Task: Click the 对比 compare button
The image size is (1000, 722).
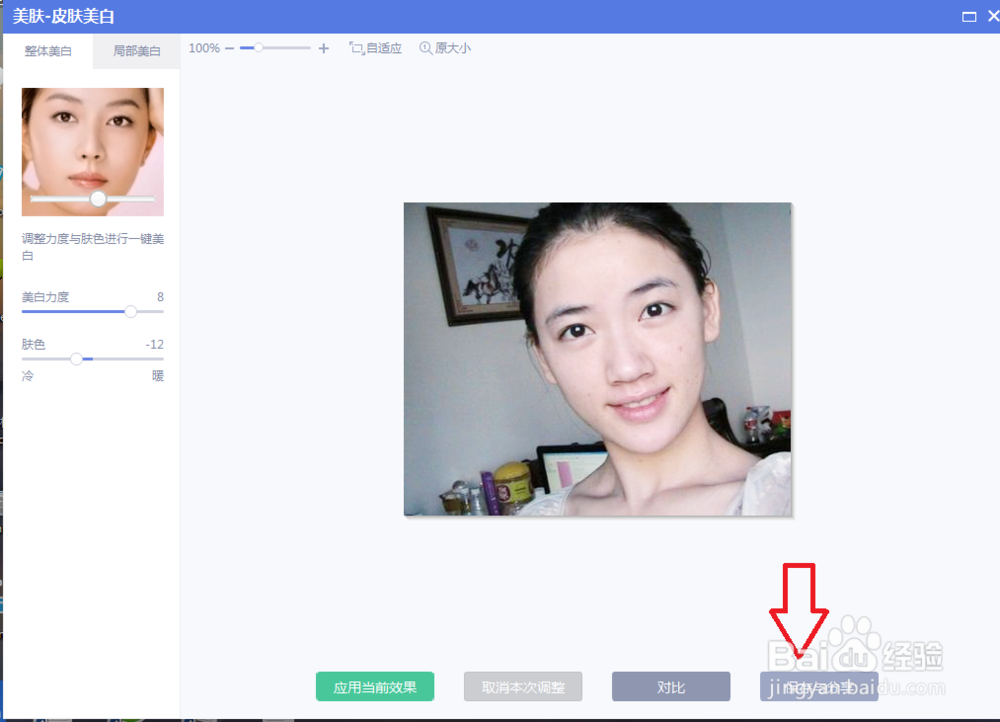Action: (670, 686)
